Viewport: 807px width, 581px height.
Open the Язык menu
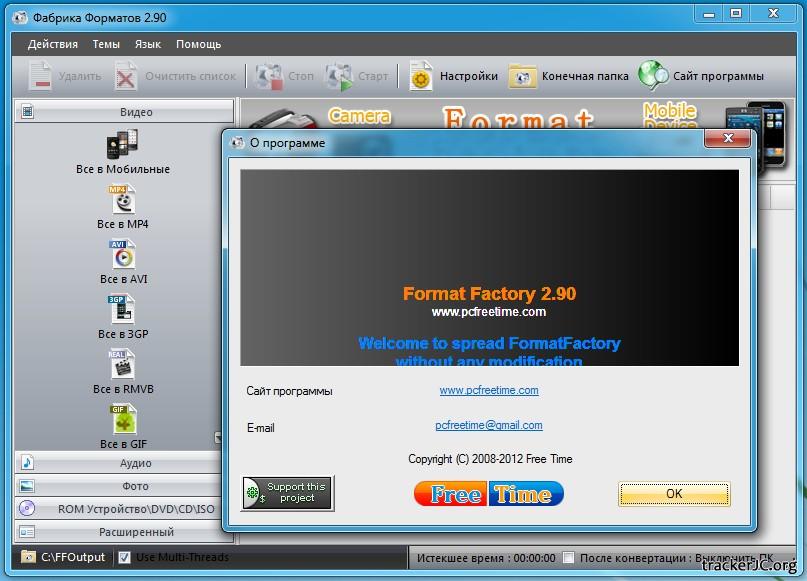pyautogui.click(x=147, y=44)
